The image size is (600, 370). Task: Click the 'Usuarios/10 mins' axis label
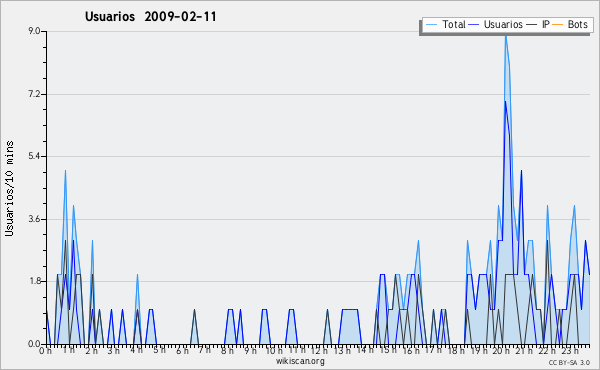9,189
